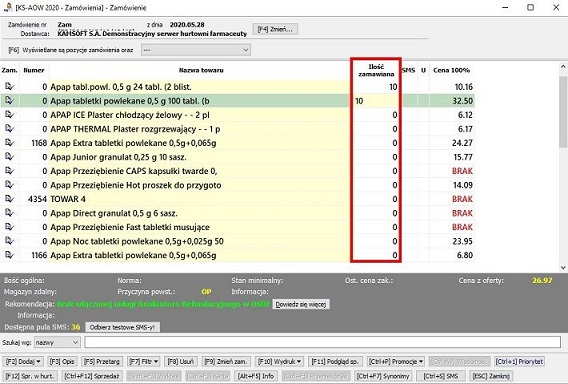Click order icon for Apap Direct granulat row

point(9,213)
